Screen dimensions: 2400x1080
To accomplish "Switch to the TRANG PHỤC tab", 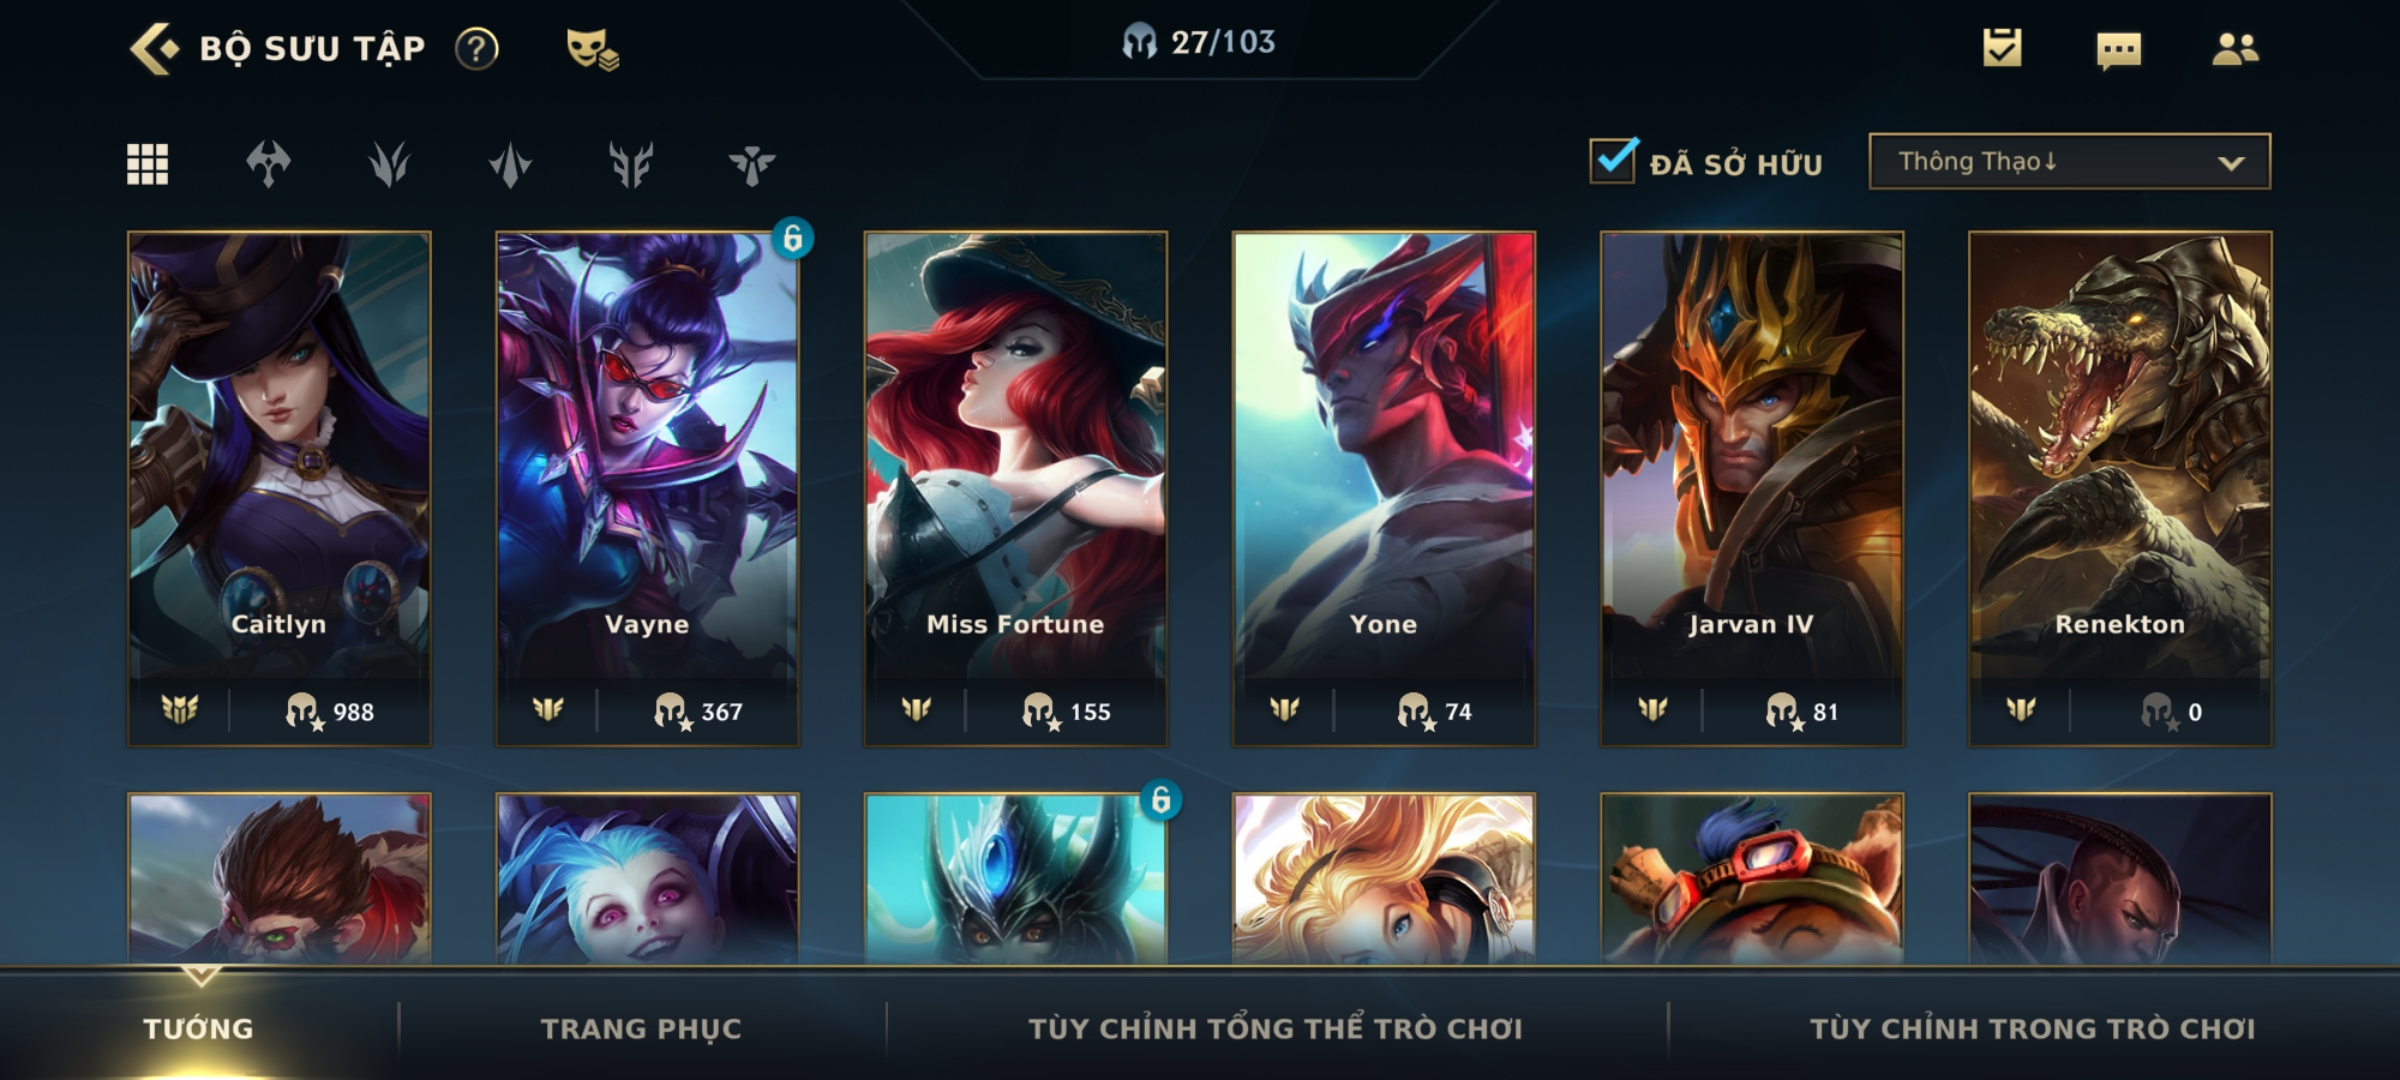I will point(641,1029).
